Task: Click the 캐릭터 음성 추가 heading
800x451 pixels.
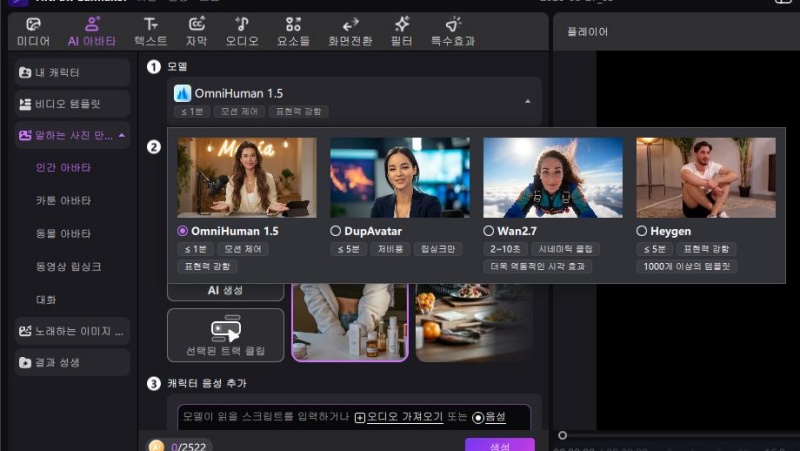Action: click(207, 383)
